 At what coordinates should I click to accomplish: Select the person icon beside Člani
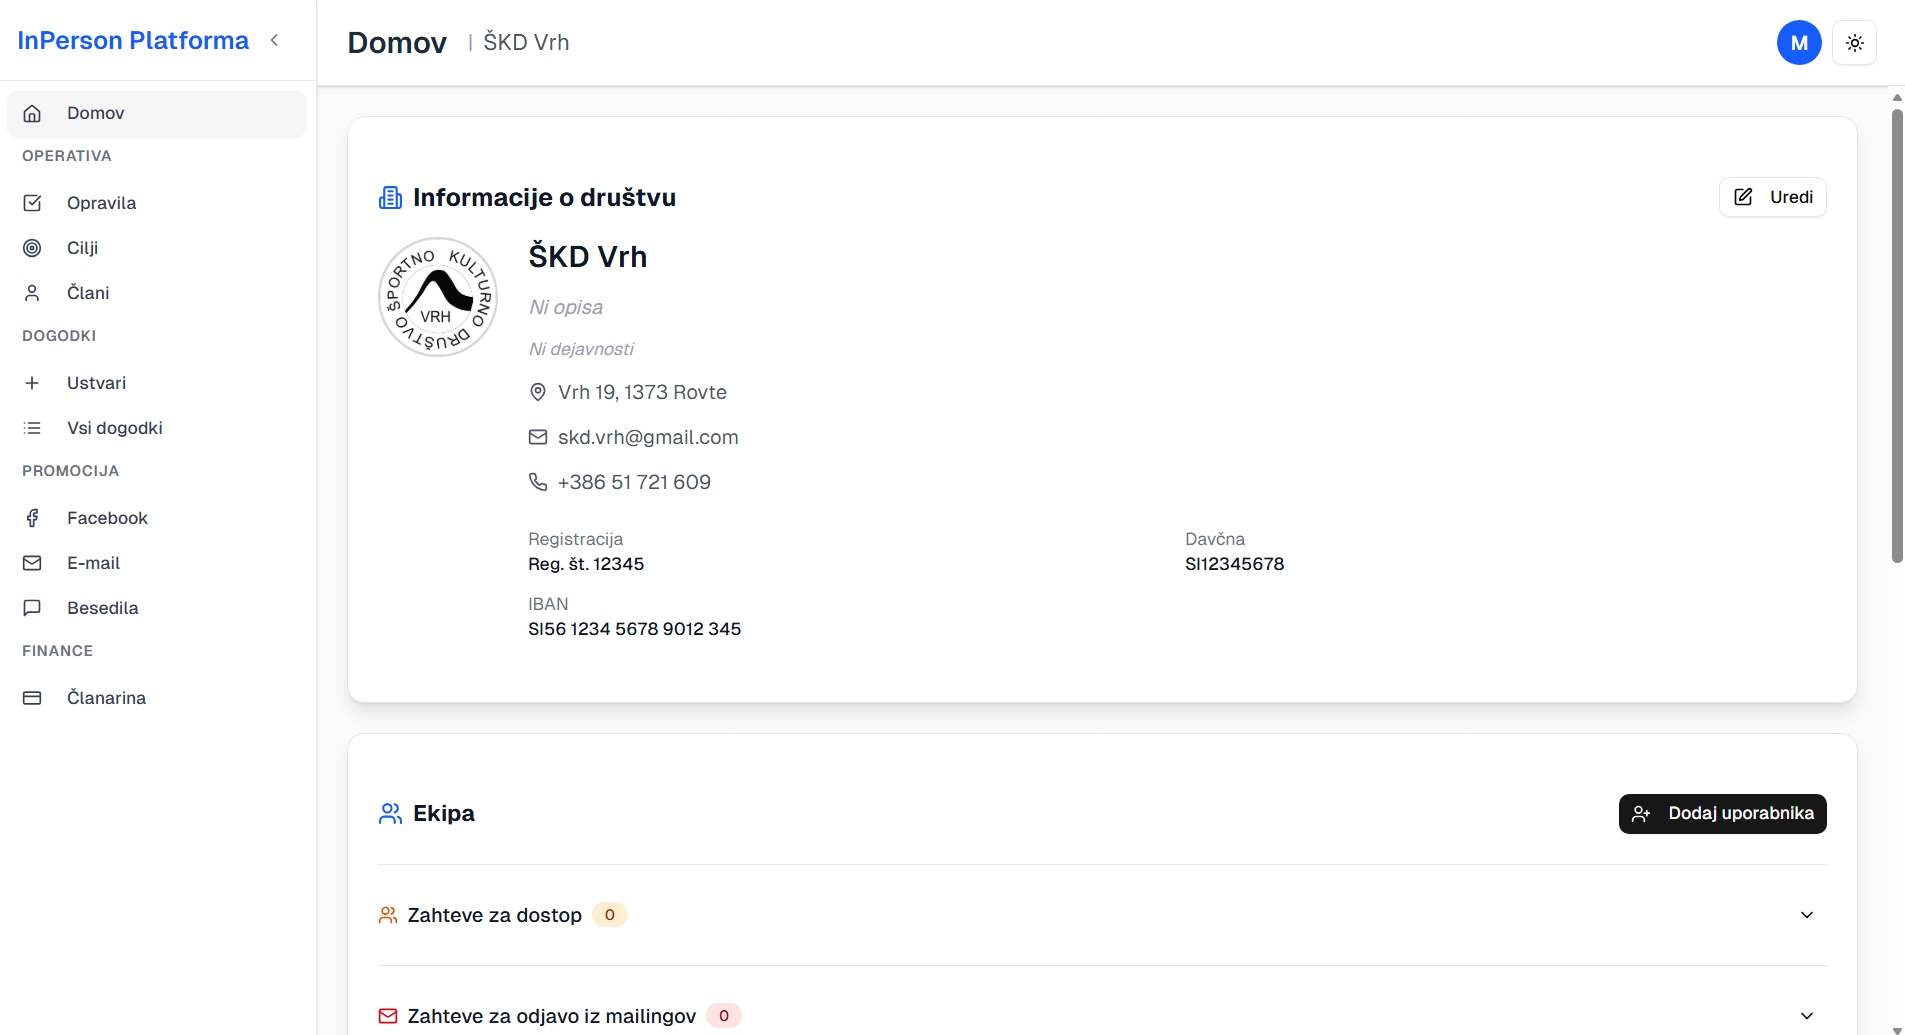(x=33, y=292)
